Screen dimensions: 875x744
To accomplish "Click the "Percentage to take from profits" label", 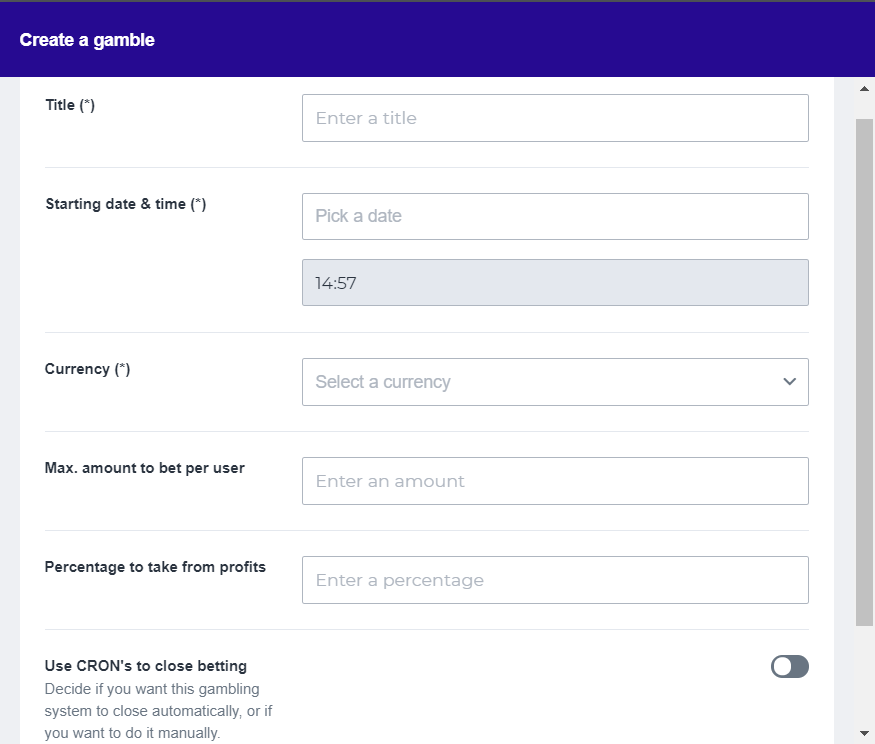I will (x=155, y=567).
